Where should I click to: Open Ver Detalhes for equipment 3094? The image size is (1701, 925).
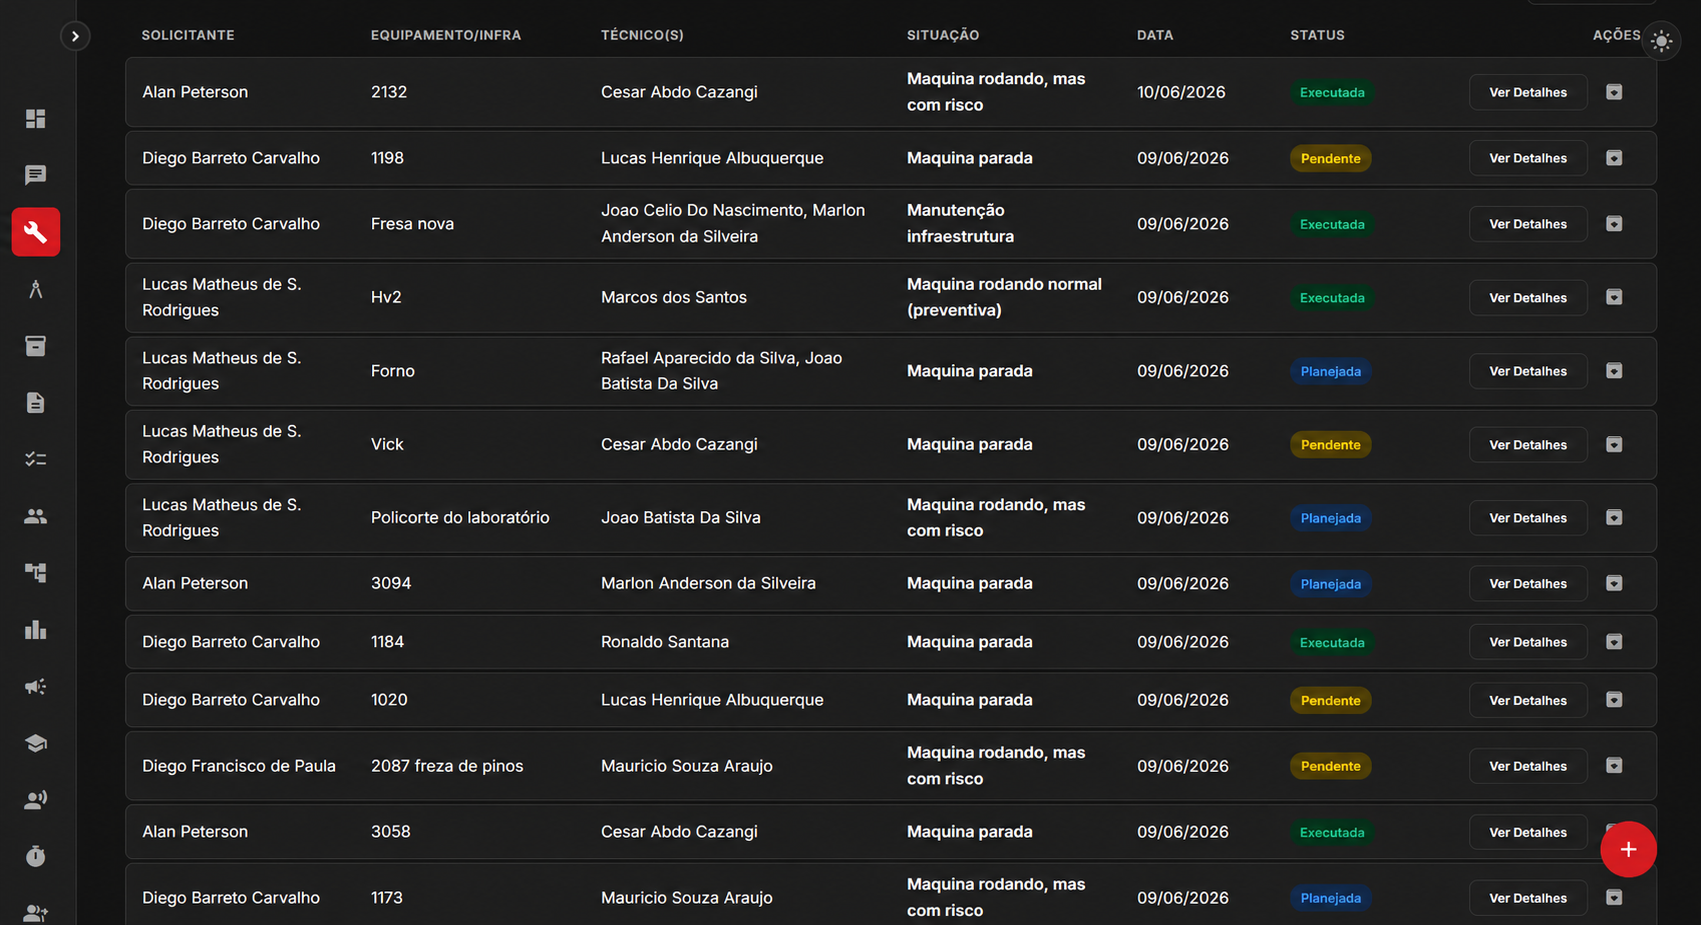tap(1527, 584)
